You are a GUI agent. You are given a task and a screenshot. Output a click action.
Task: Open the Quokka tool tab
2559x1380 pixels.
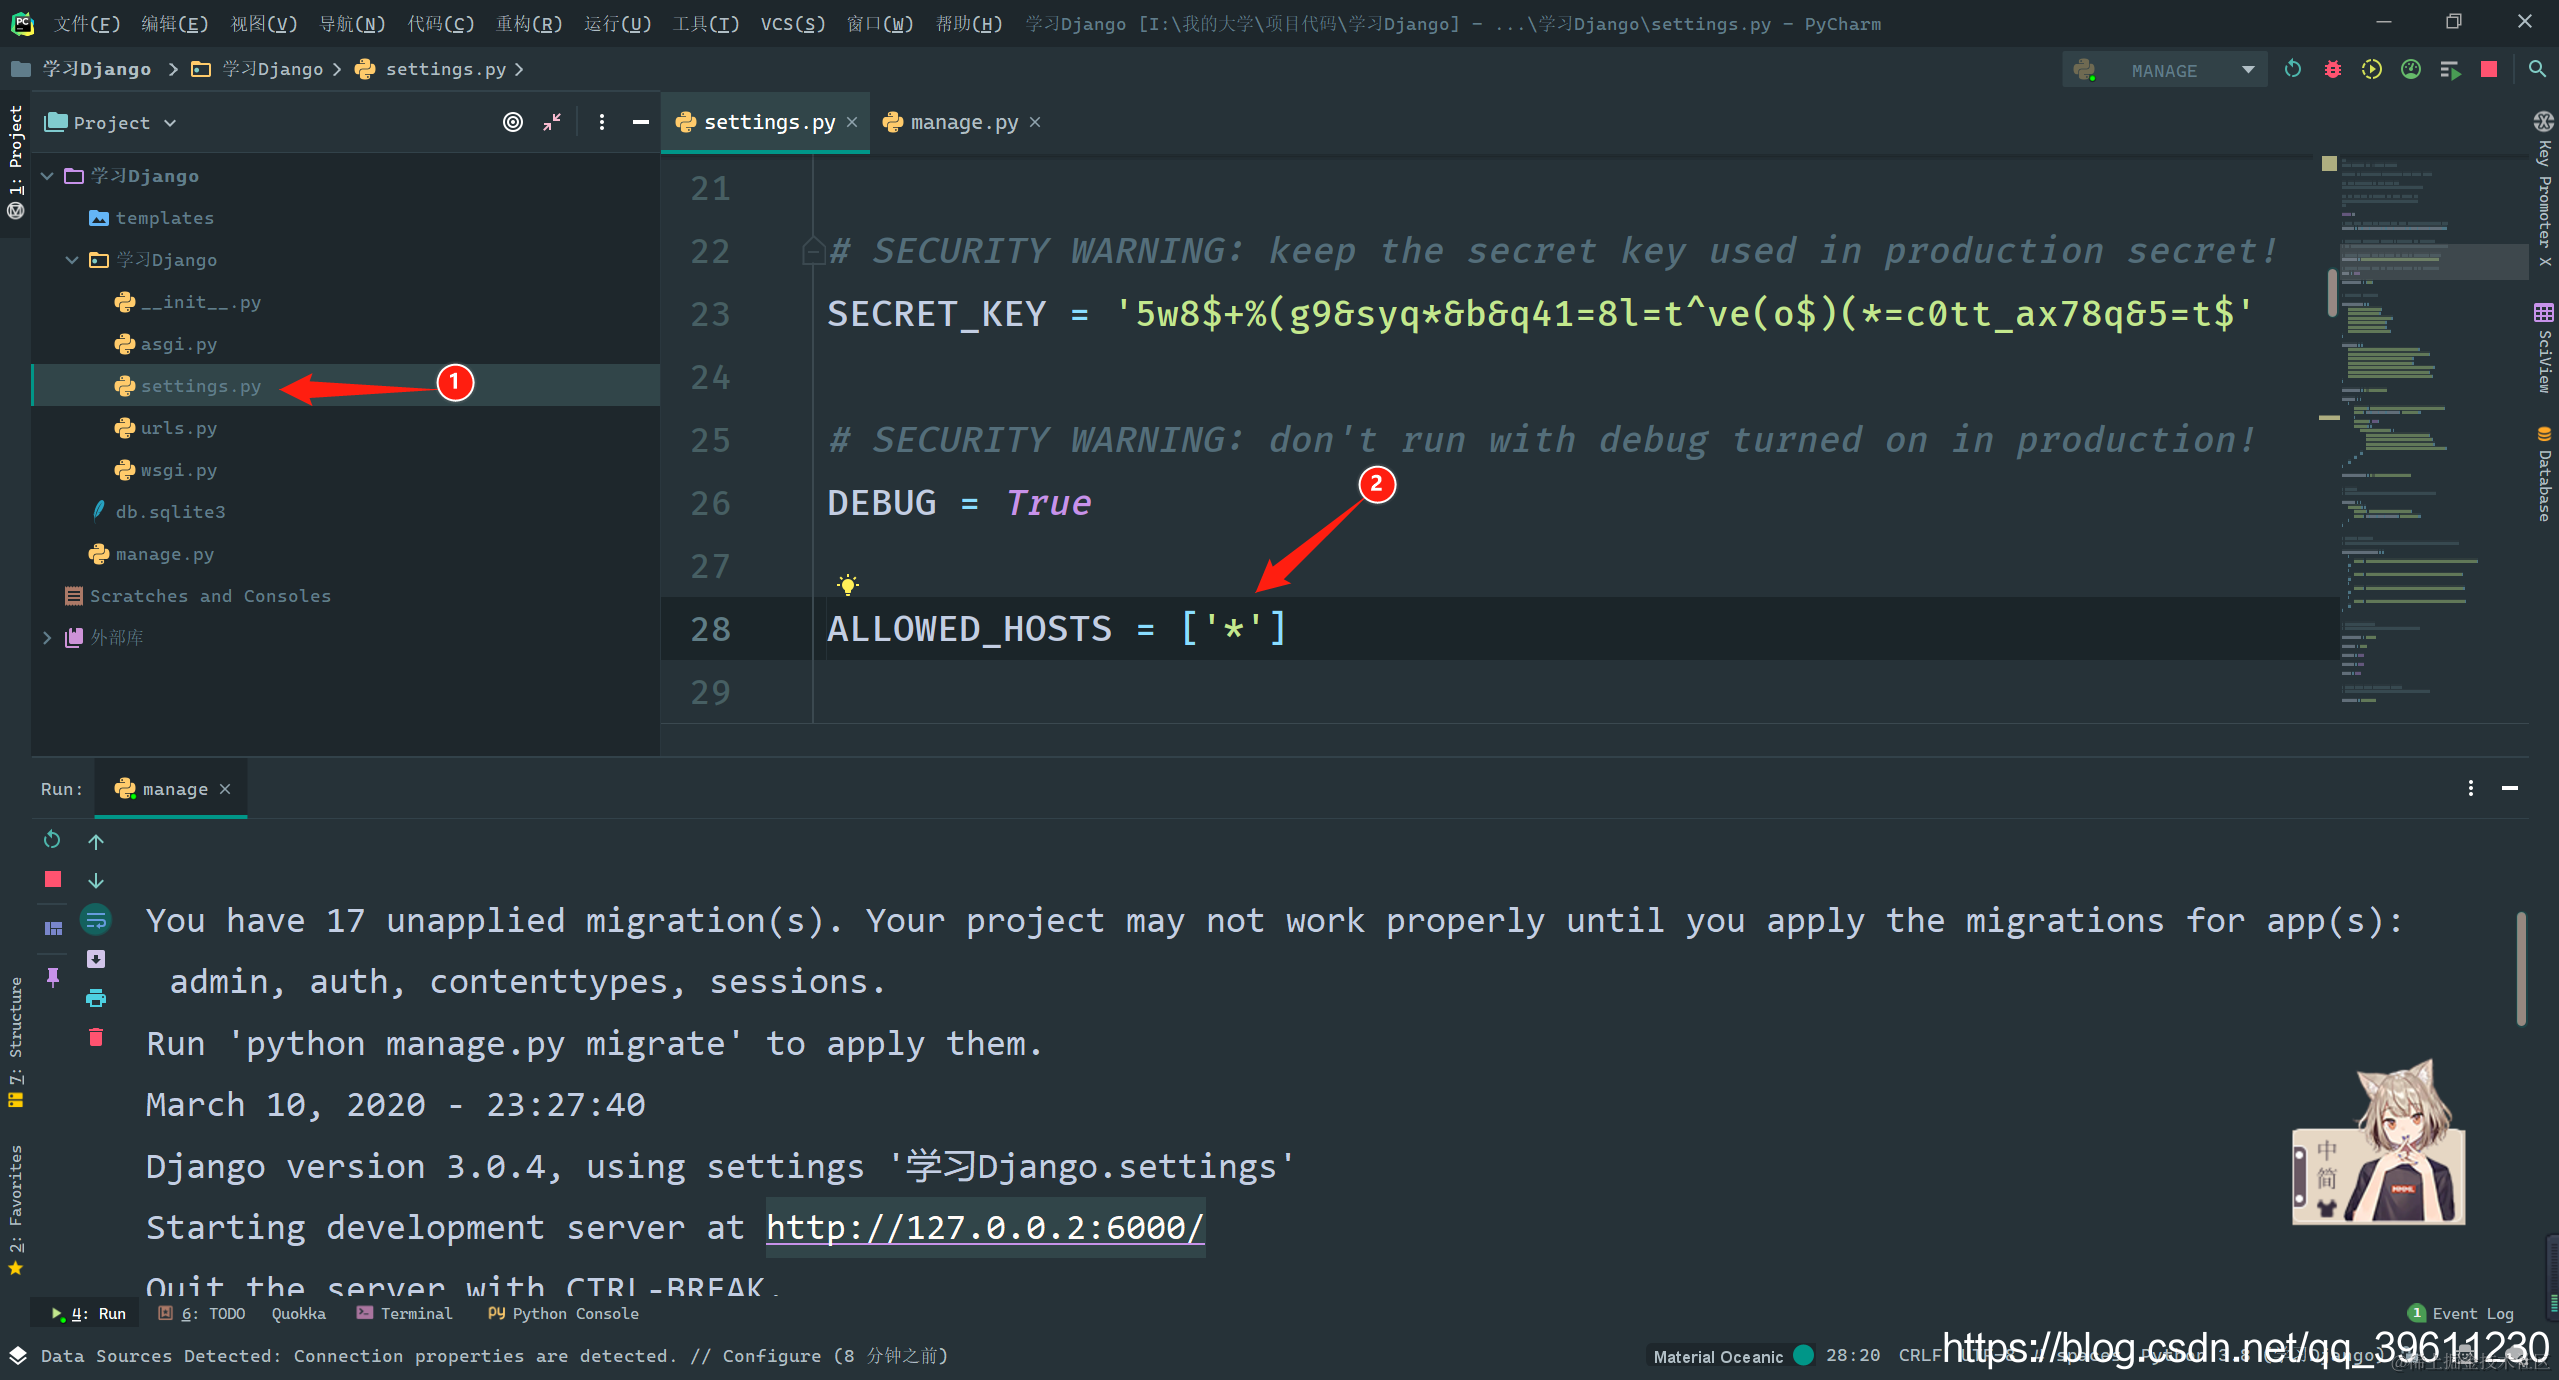[299, 1313]
